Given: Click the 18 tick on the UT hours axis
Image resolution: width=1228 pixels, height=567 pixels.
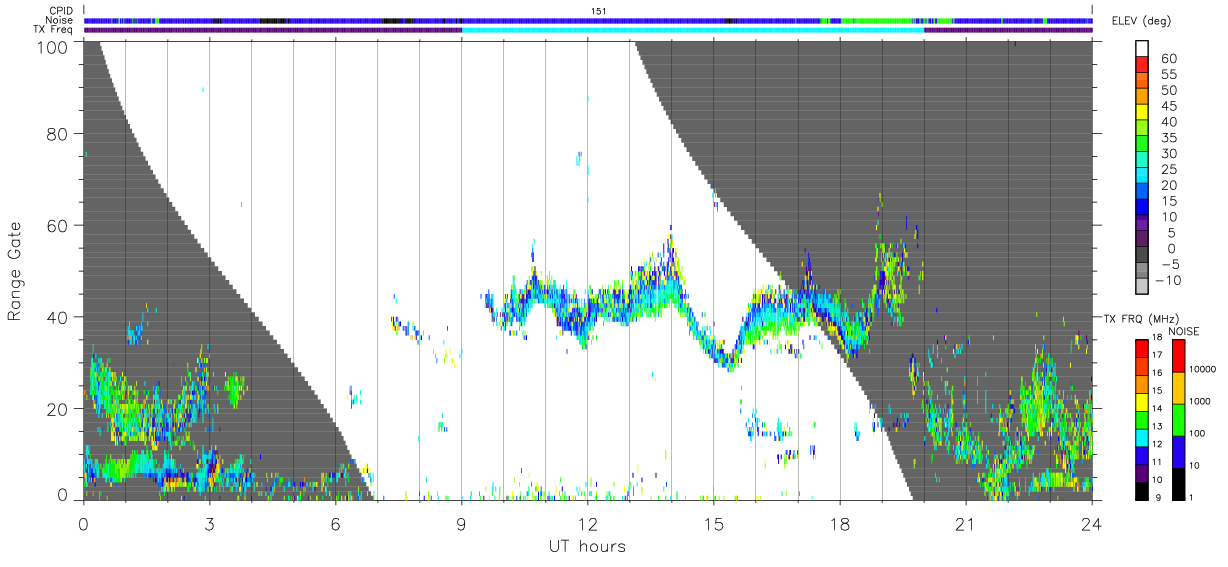Looking at the screenshot, I should point(839,524).
